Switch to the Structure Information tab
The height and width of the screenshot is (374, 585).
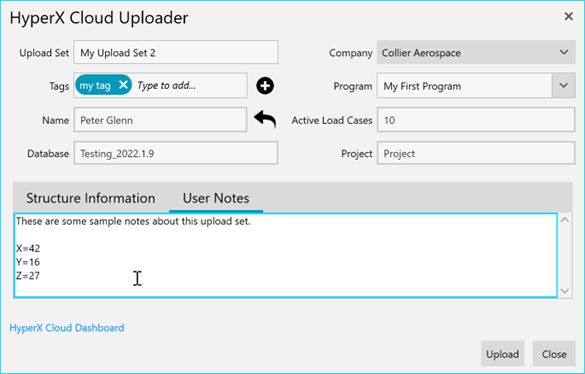pyautogui.click(x=91, y=198)
